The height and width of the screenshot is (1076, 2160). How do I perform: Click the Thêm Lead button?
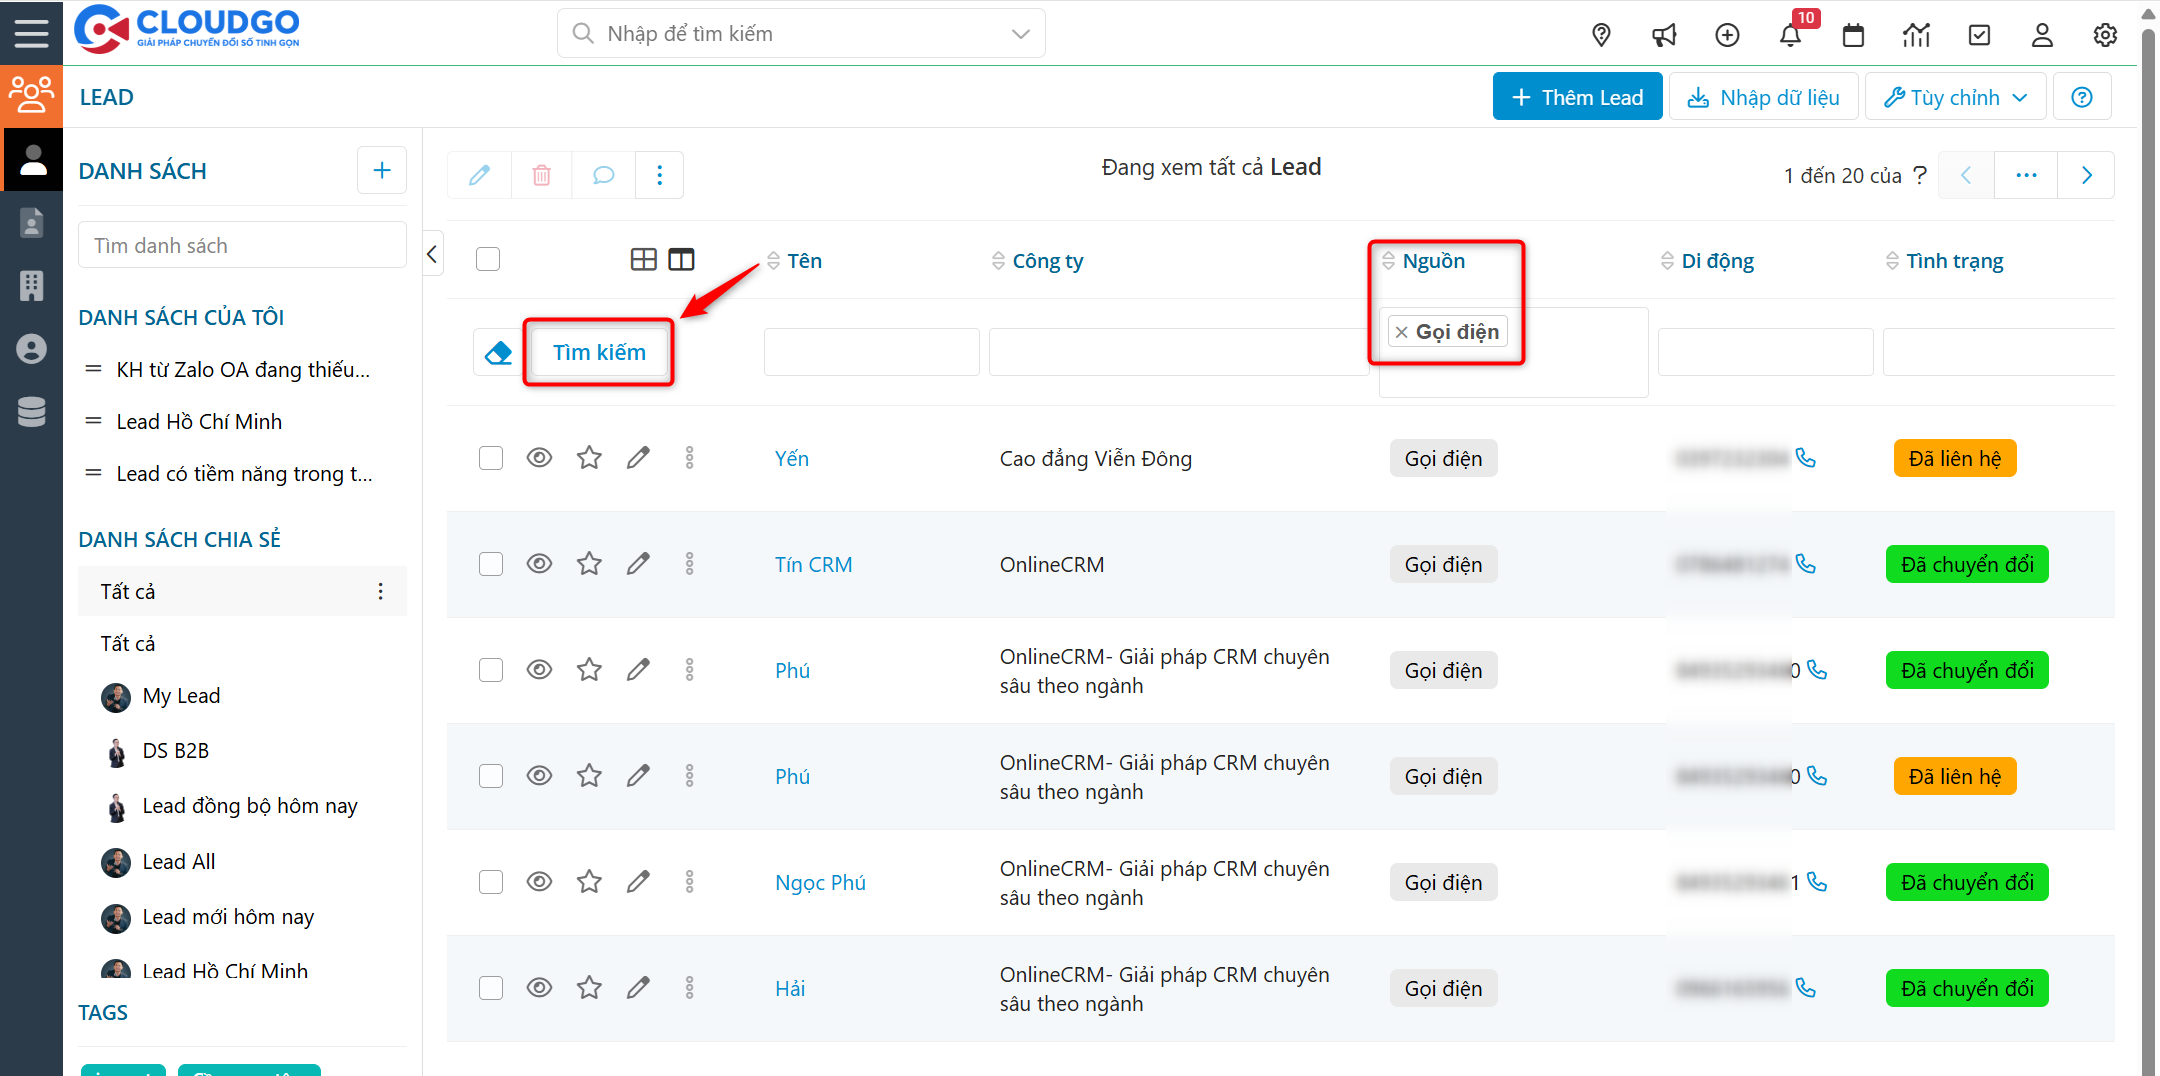click(x=1577, y=97)
